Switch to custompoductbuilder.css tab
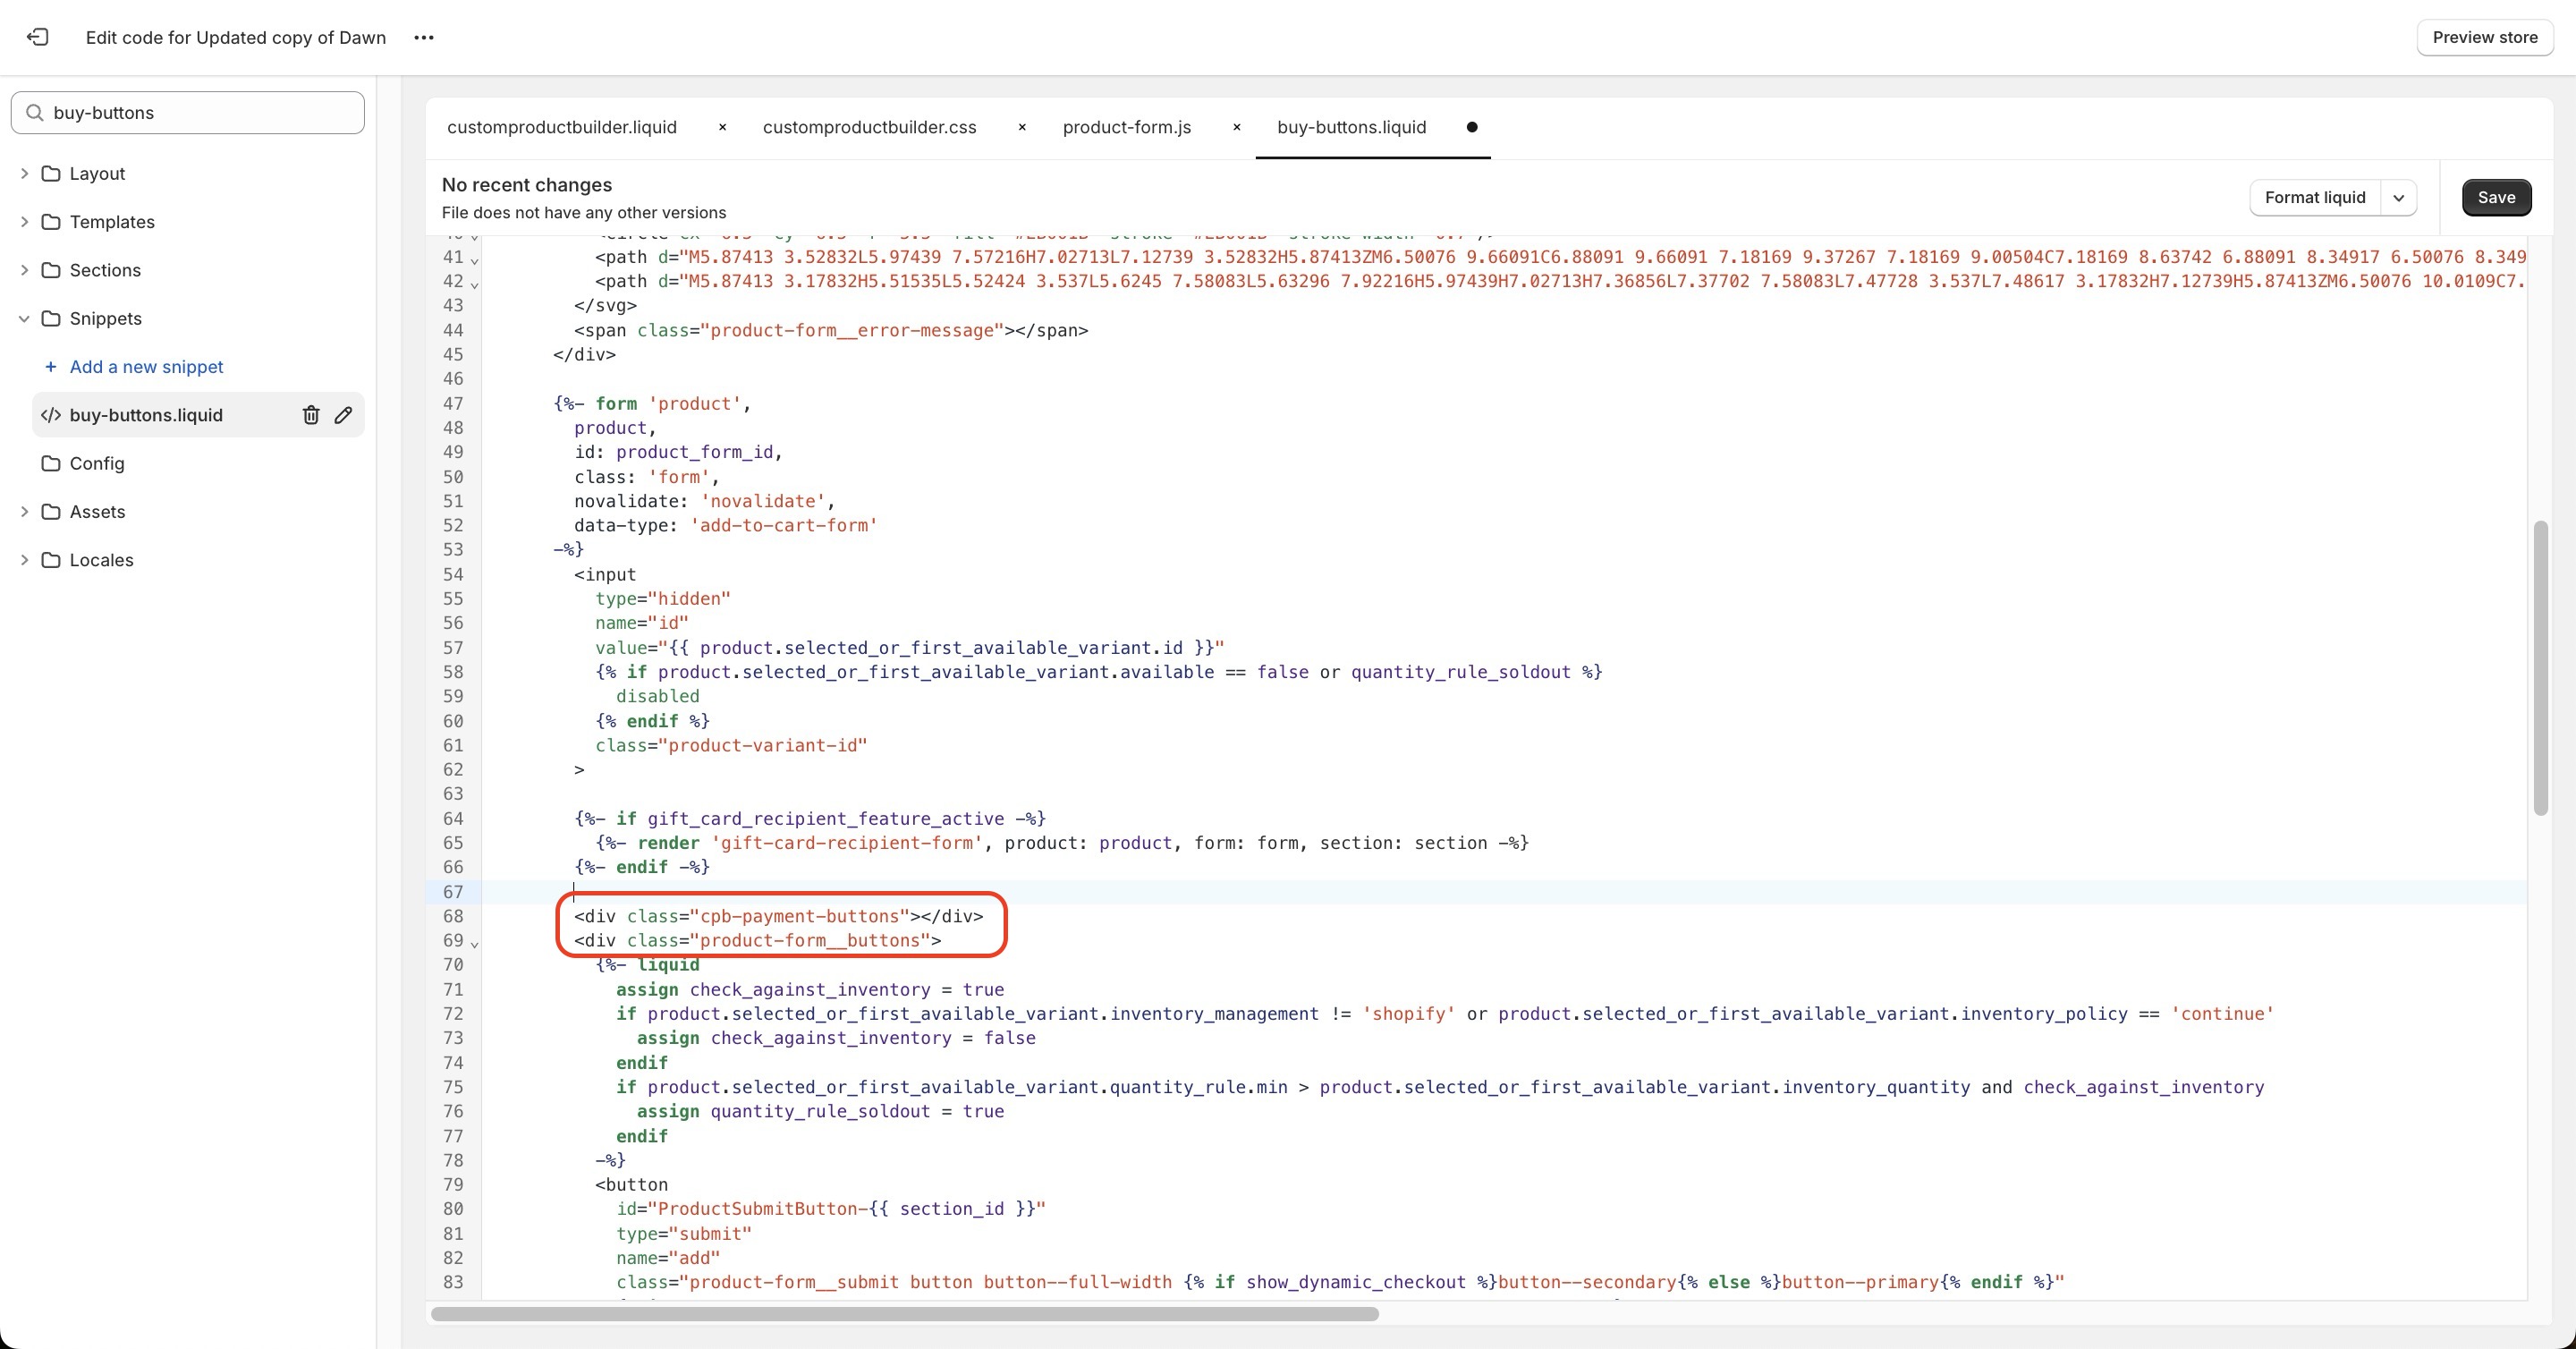Image resolution: width=2576 pixels, height=1349 pixels. pyautogui.click(x=869, y=127)
